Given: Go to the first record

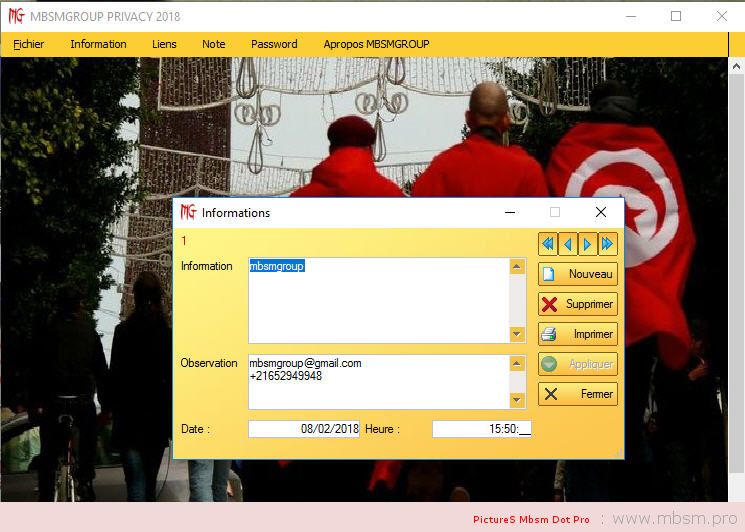Looking at the screenshot, I should 548,244.
